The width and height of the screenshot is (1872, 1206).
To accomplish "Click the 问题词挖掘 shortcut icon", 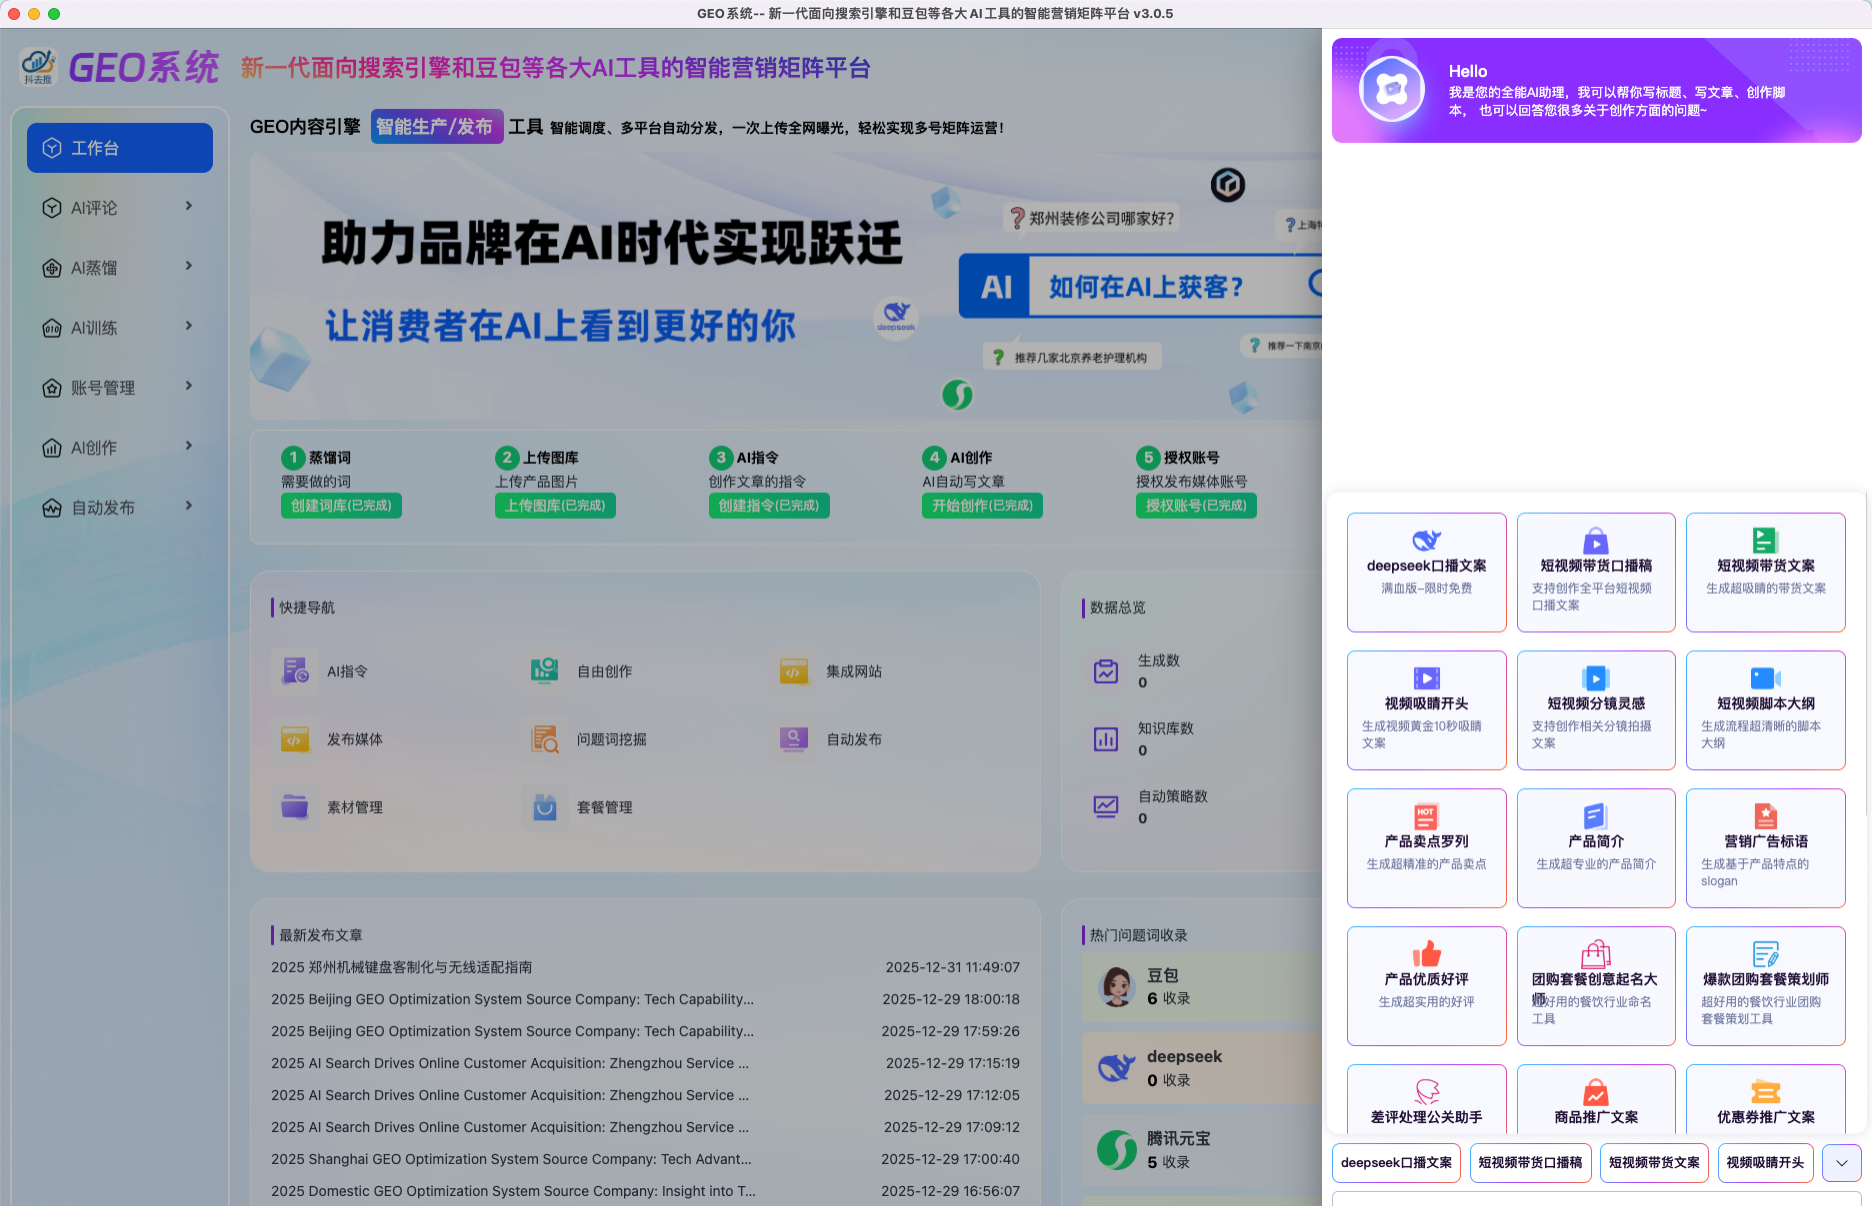I will (544, 739).
